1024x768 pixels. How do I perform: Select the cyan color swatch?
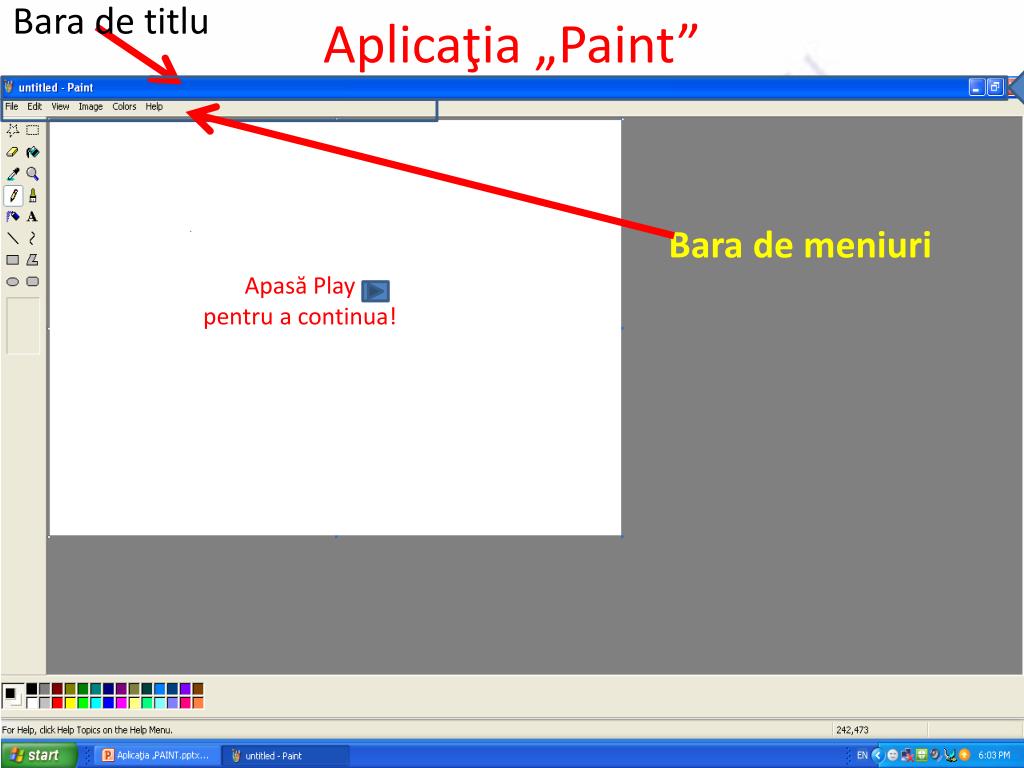tap(95, 703)
